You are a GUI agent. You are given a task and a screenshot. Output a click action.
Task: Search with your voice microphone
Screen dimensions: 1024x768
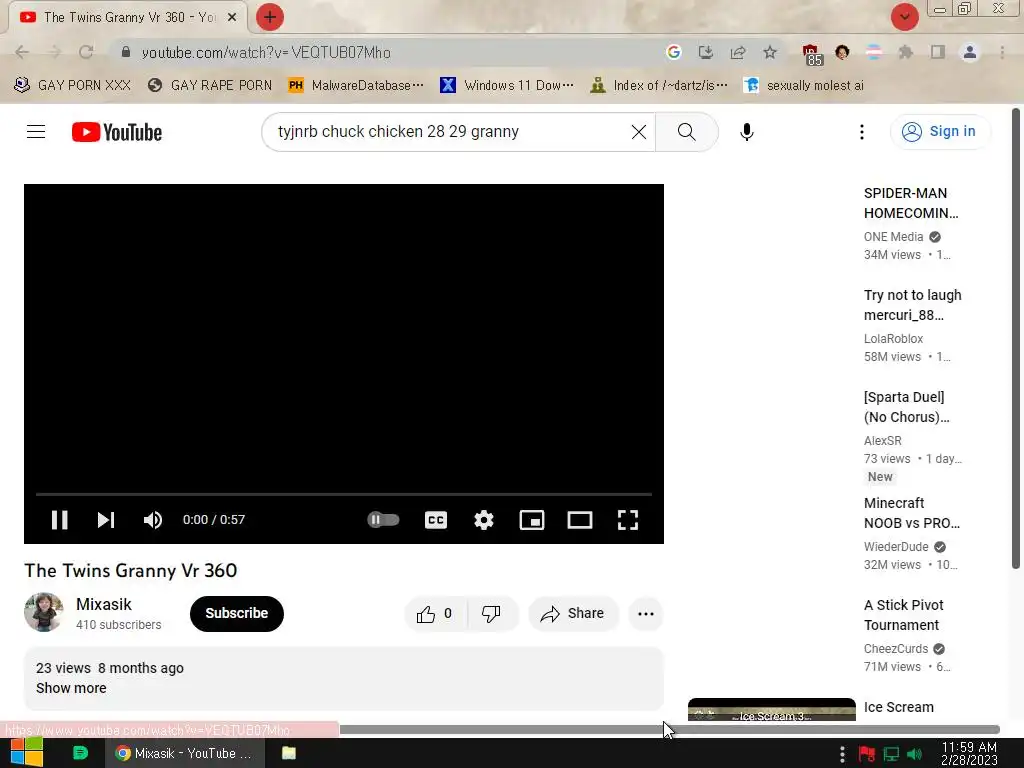pyautogui.click(x=746, y=132)
